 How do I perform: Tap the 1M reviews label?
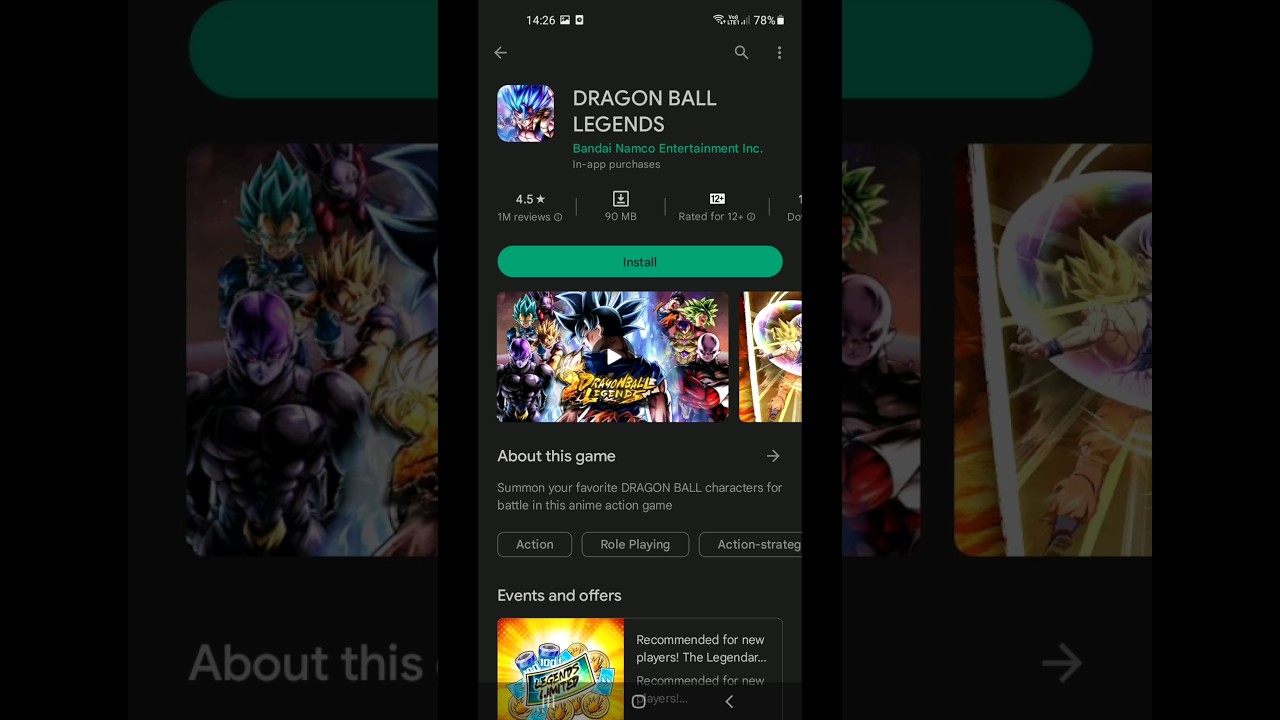(x=524, y=217)
